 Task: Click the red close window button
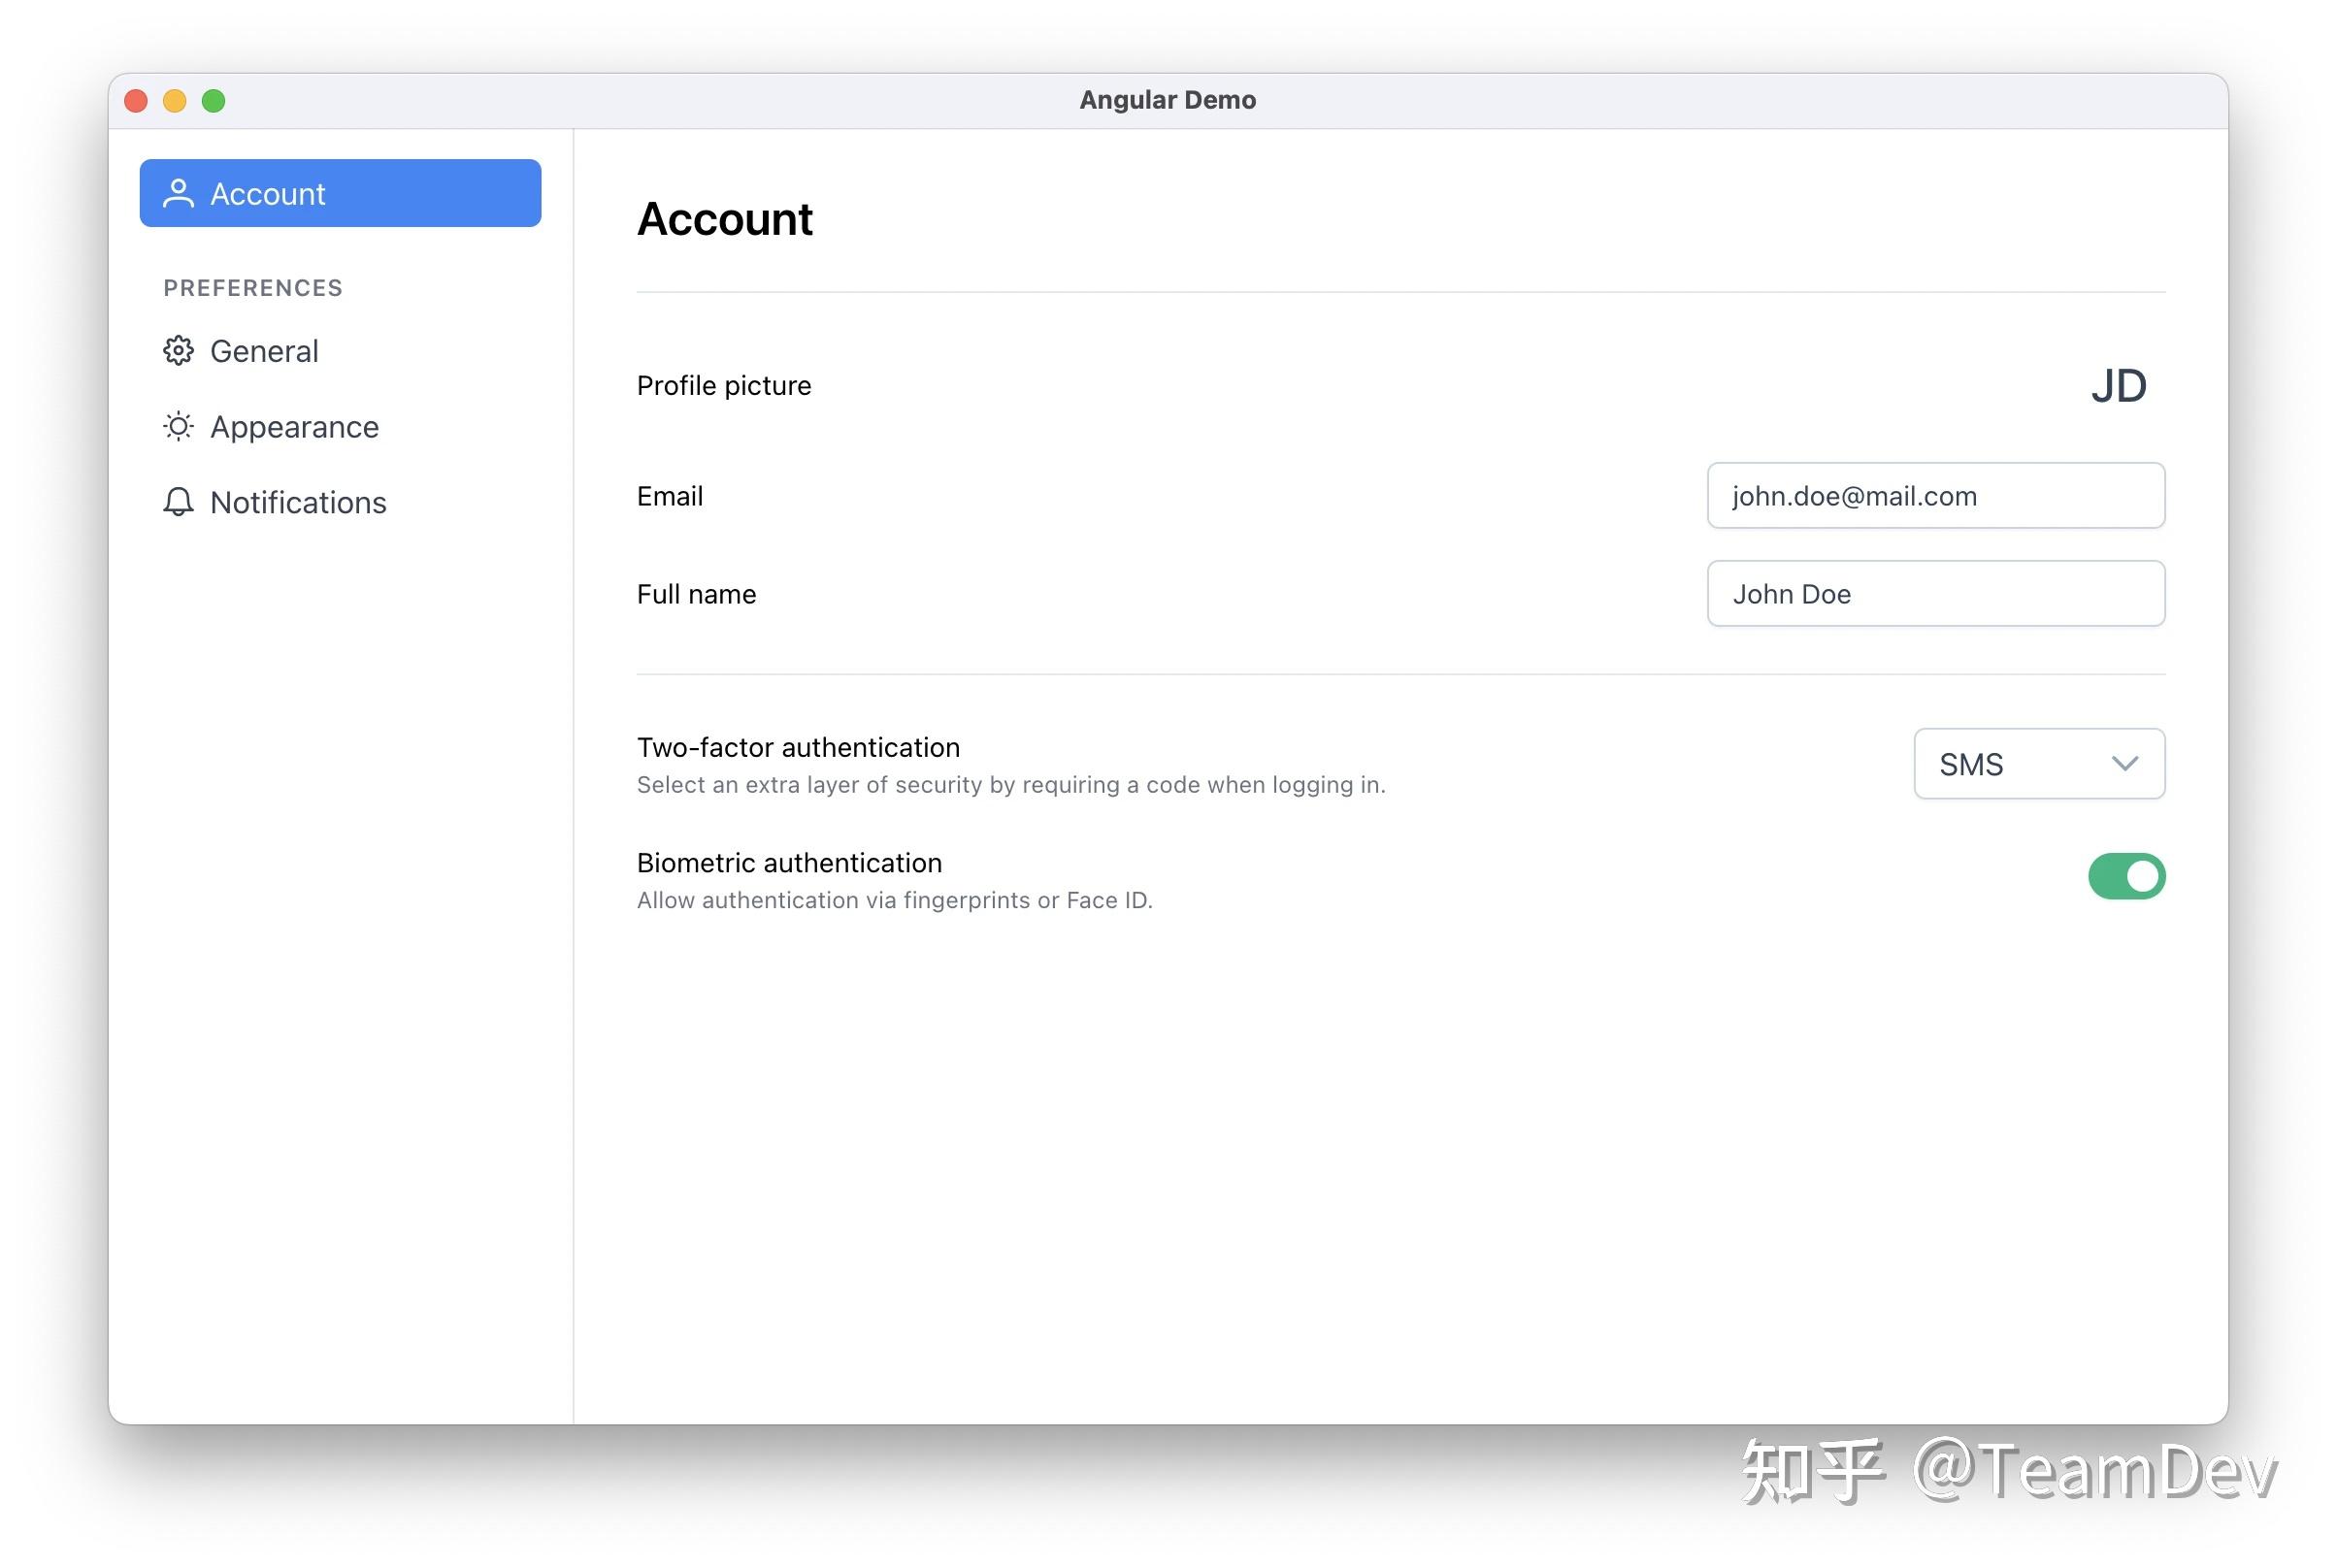click(136, 101)
